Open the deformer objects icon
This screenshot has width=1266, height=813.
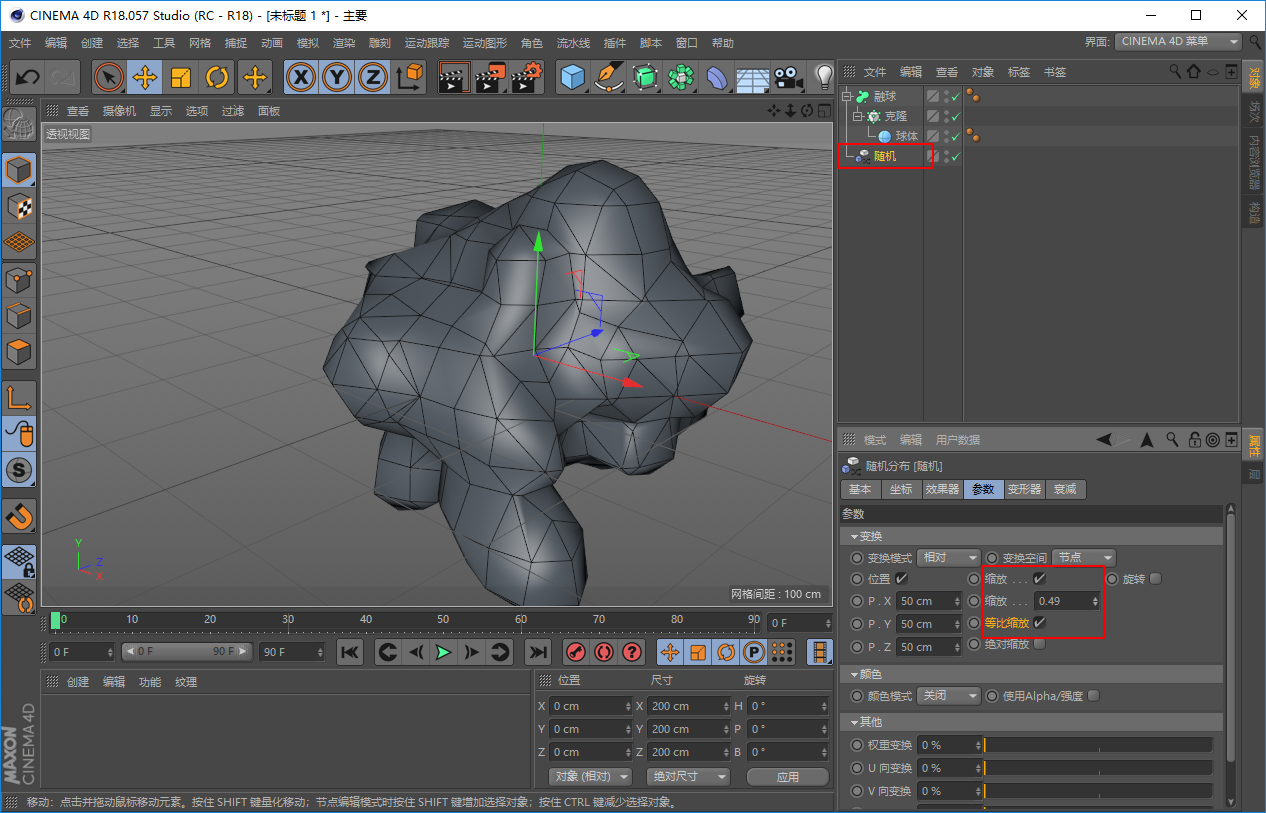717,77
